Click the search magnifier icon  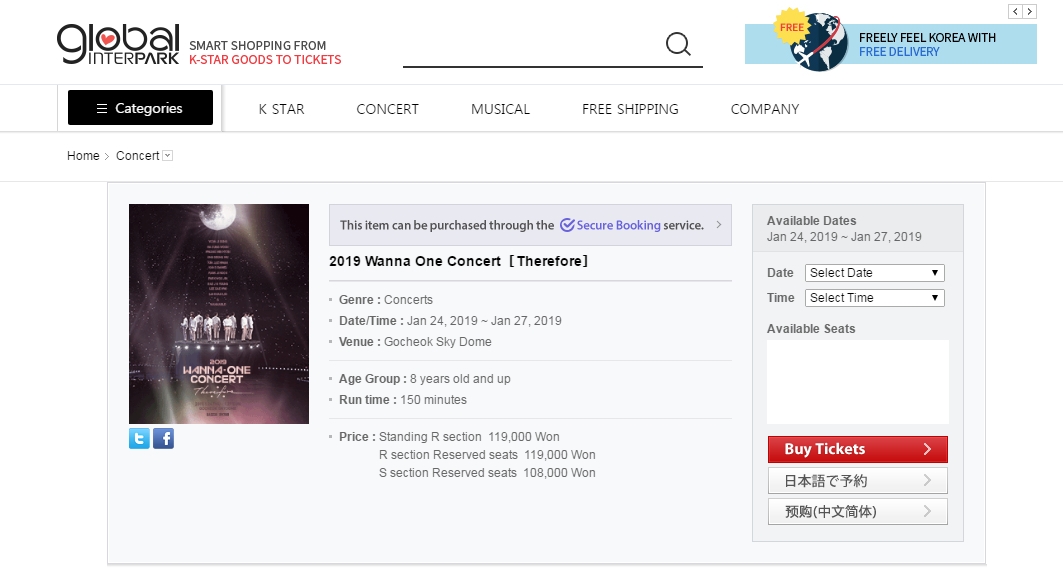tap(678, 45)
